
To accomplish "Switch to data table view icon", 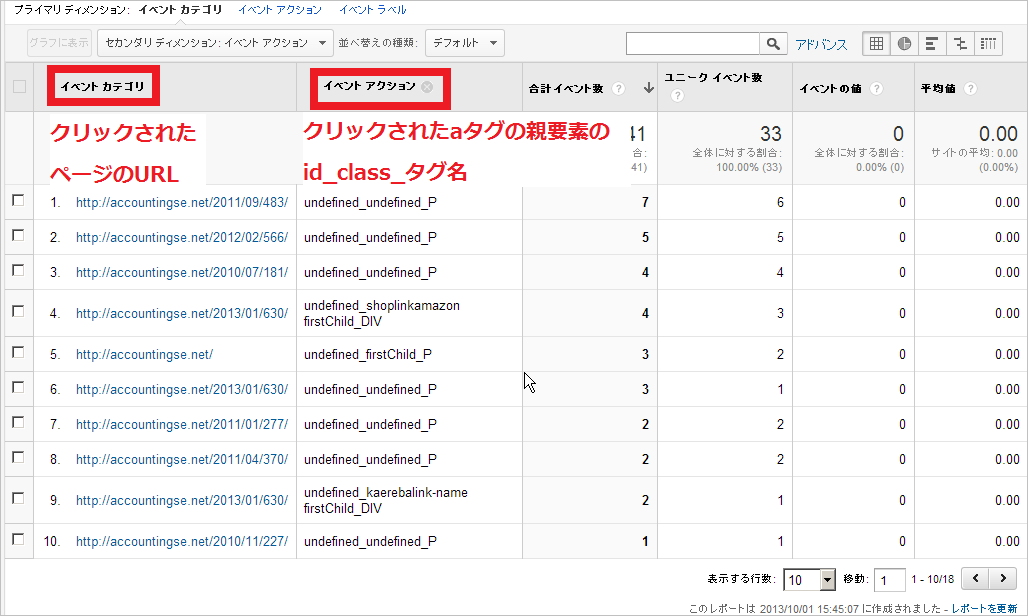I will [876, 44].
